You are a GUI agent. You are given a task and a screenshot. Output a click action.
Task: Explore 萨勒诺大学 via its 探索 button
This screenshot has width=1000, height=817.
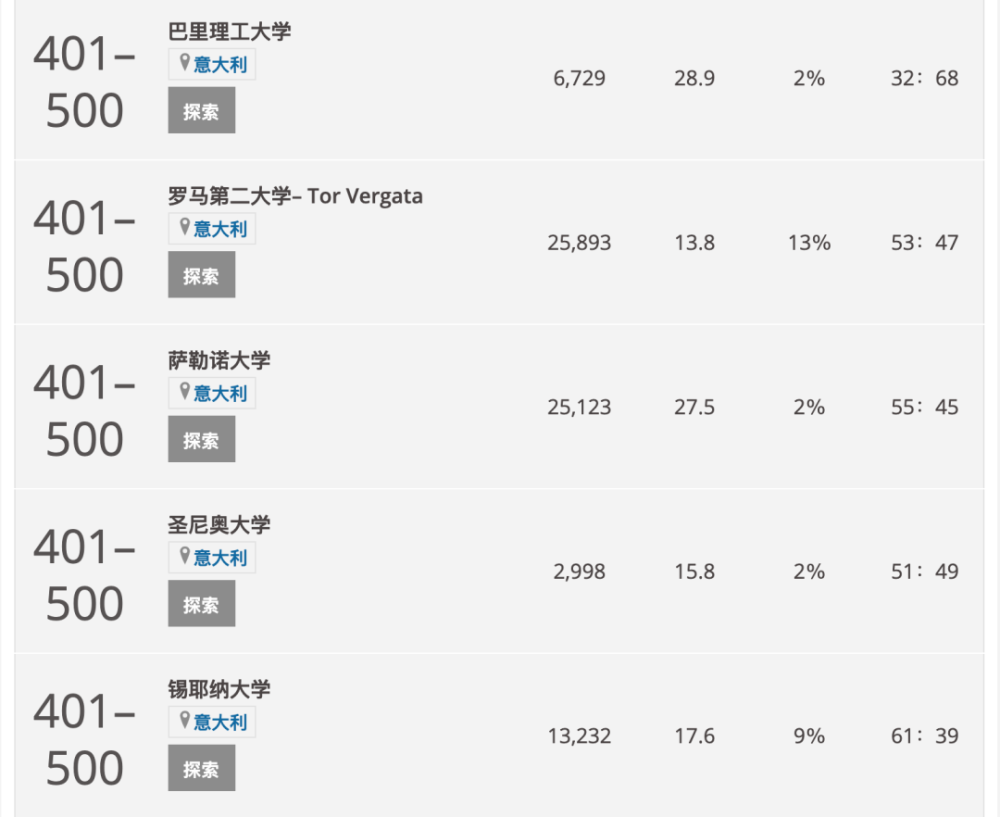click(x=202, y=439)
